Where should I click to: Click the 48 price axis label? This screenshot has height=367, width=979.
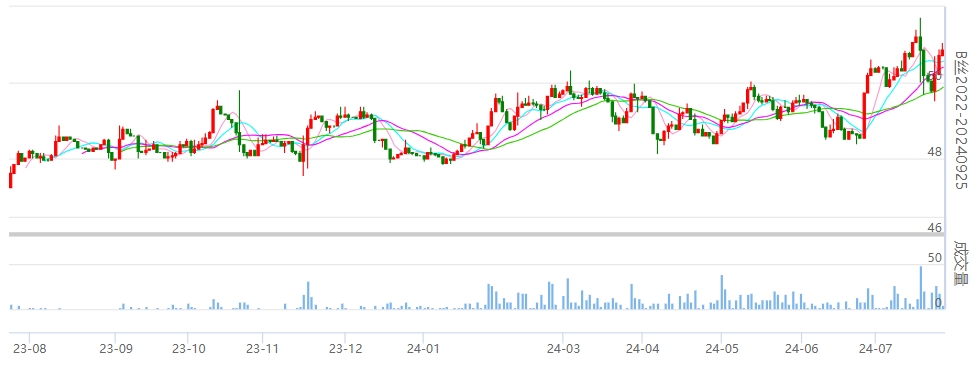[934, 152]
